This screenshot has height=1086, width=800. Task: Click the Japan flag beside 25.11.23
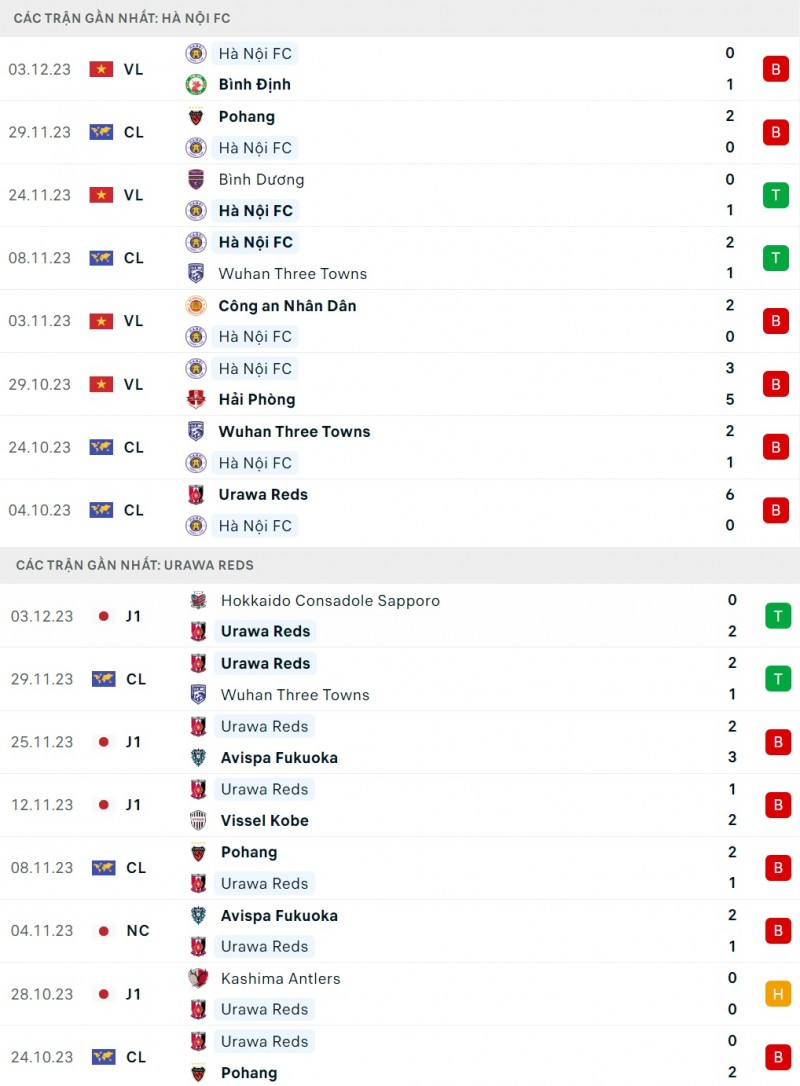pos(103,742)
